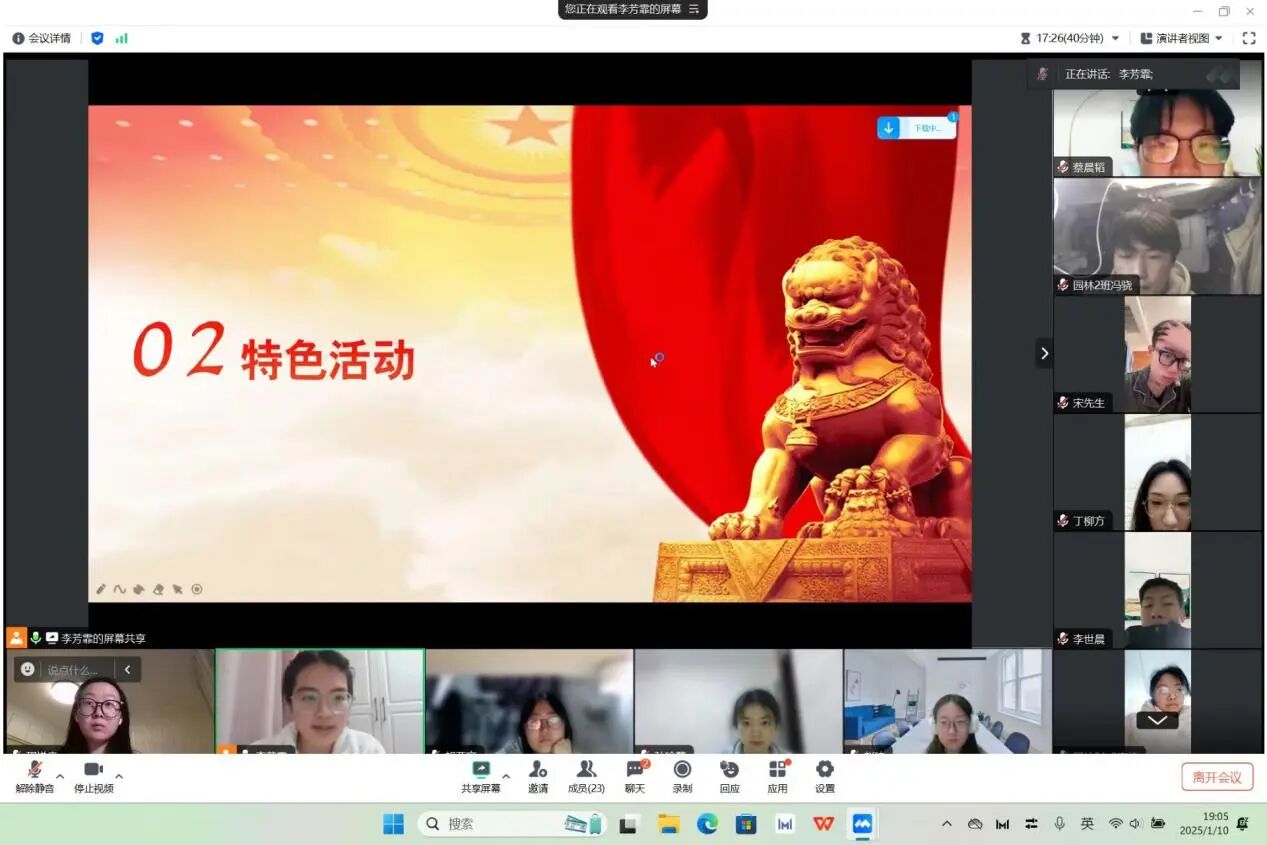Screen dimensions: 1267x845
Task: Click the blue download button on slide
Action: tap(888, 128)
